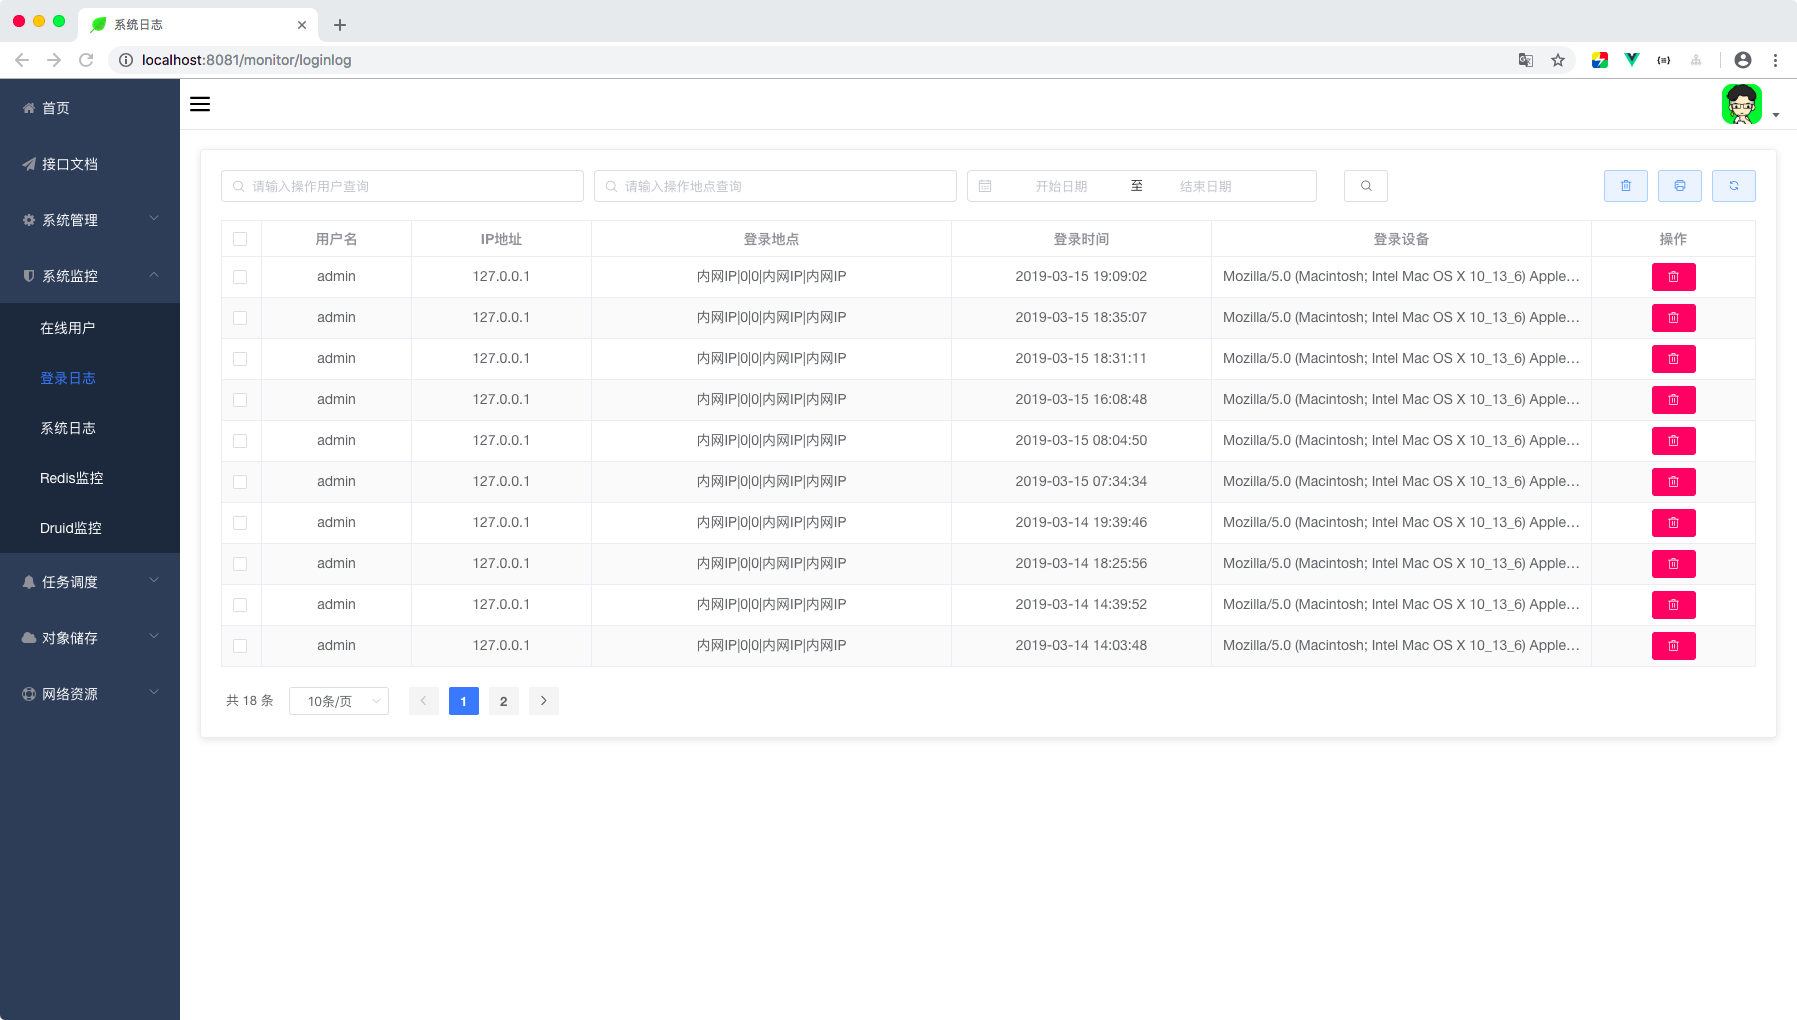The image size is (1797, 1020).
Task: Expand the 对象储存 sidebar menu
Action: [x=90, y=638]
